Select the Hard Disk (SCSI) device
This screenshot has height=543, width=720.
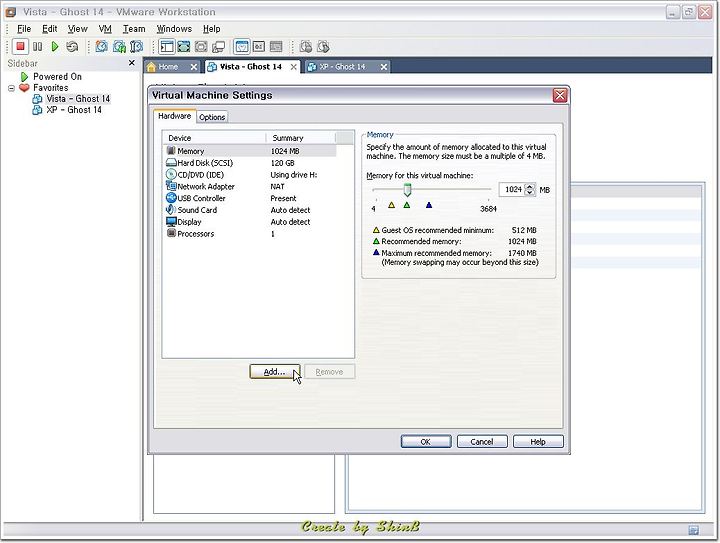[x=251, y=163]
